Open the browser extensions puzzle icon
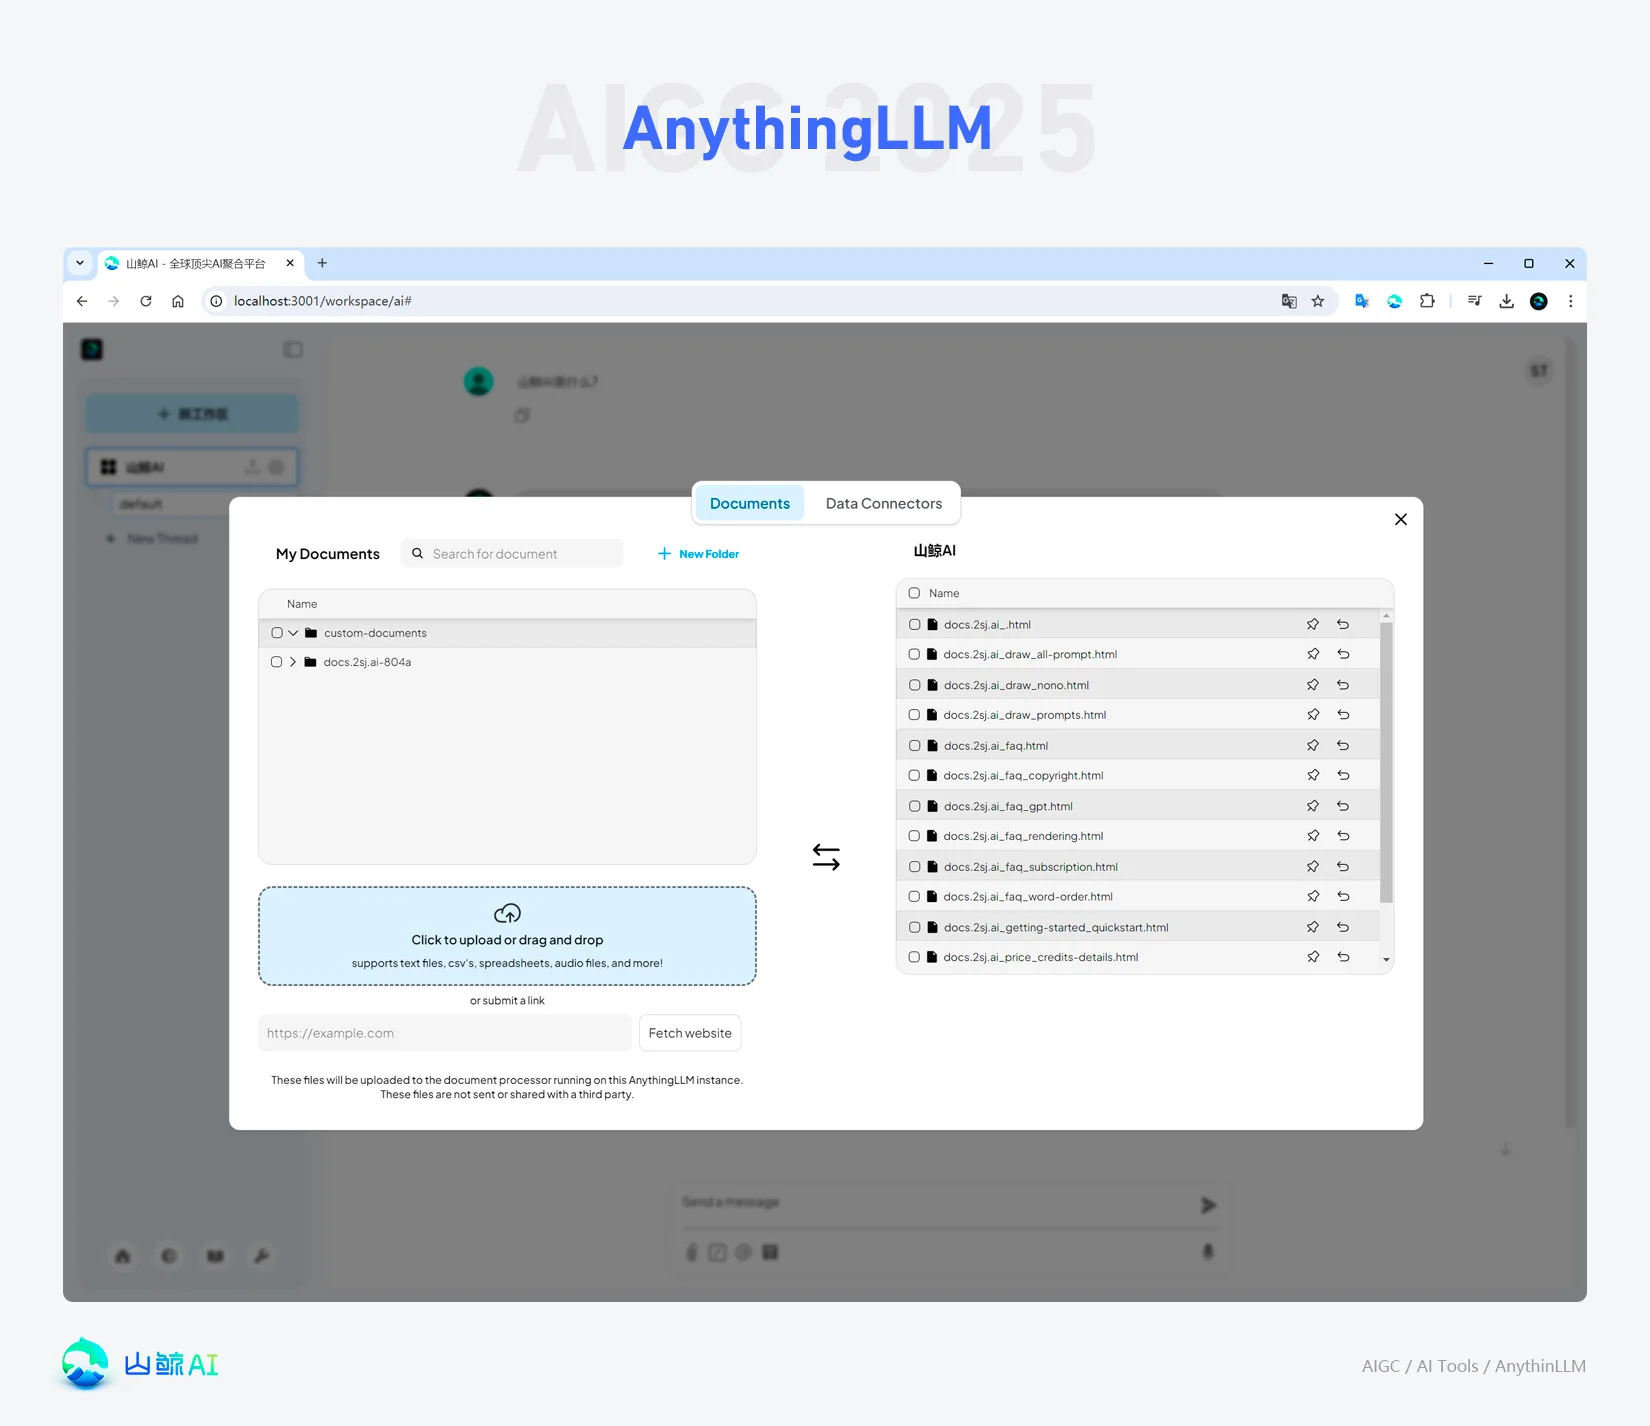 point(1427,301)
